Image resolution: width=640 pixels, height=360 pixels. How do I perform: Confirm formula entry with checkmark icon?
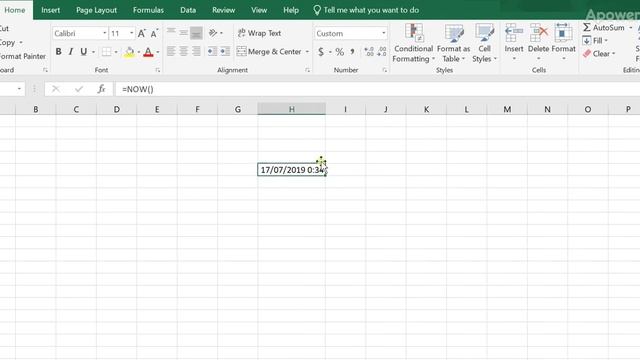[x=79, y=89]
